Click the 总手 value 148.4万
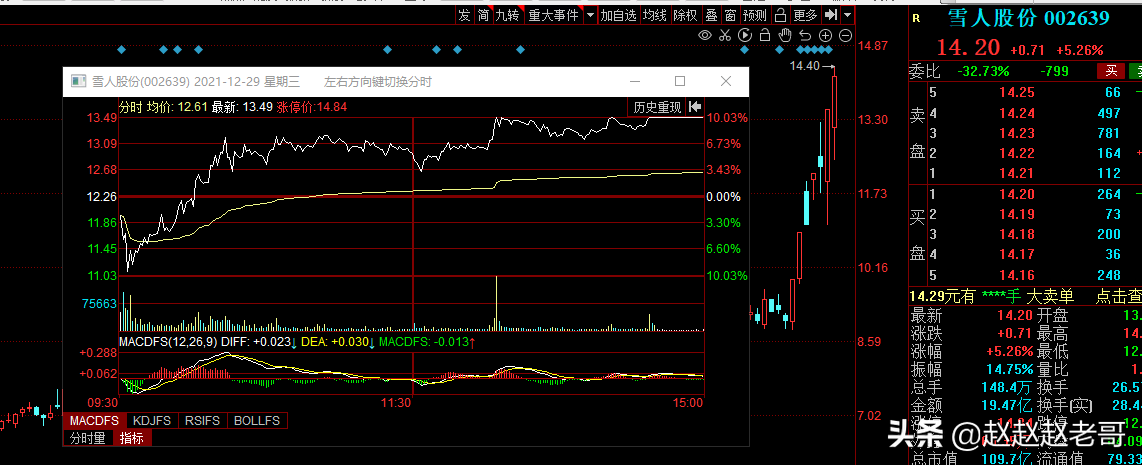 (1007, 386)
